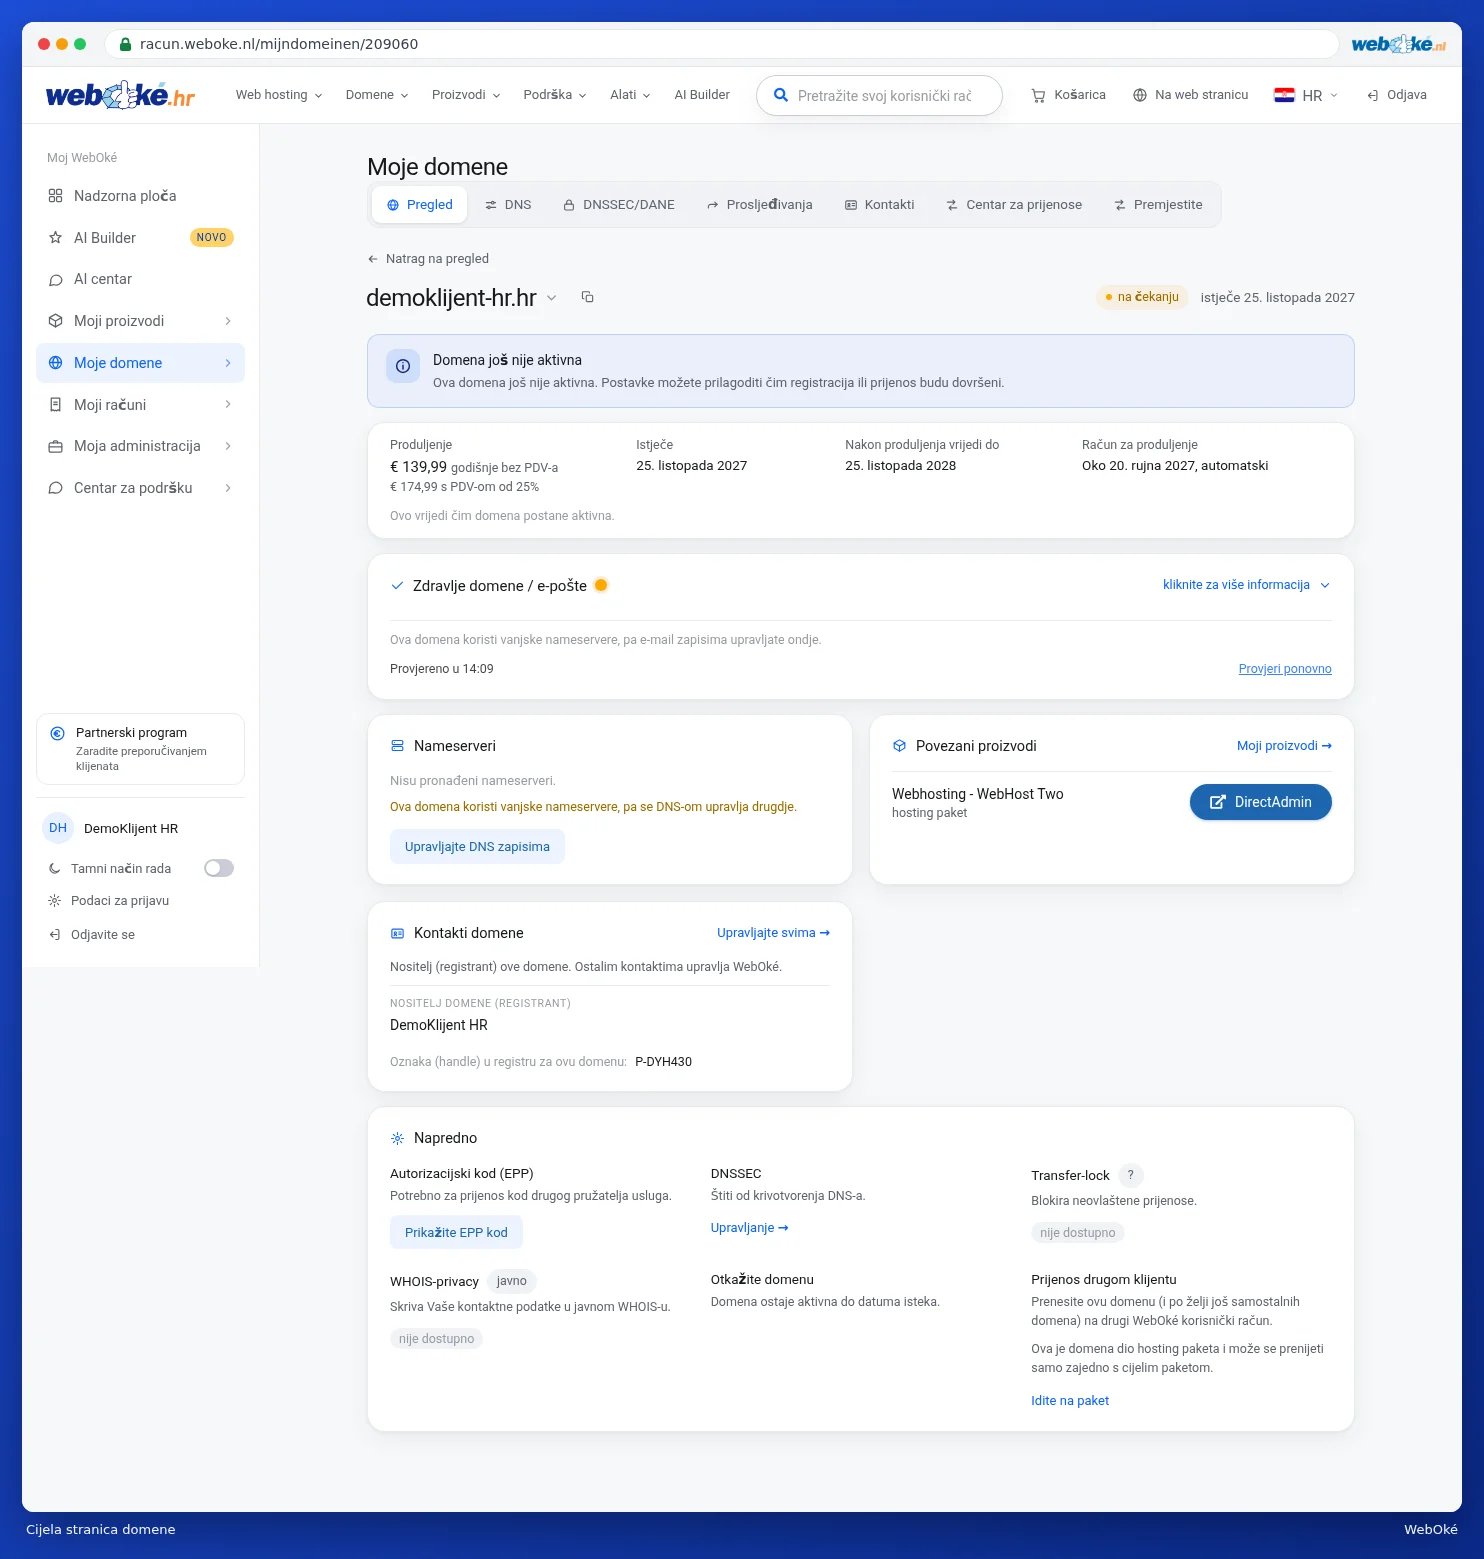The height and width of the screenshot is (1559, 1484).
Task: Click the globe icon for Na web stranicu
Action: click(x=1140, y=95)
